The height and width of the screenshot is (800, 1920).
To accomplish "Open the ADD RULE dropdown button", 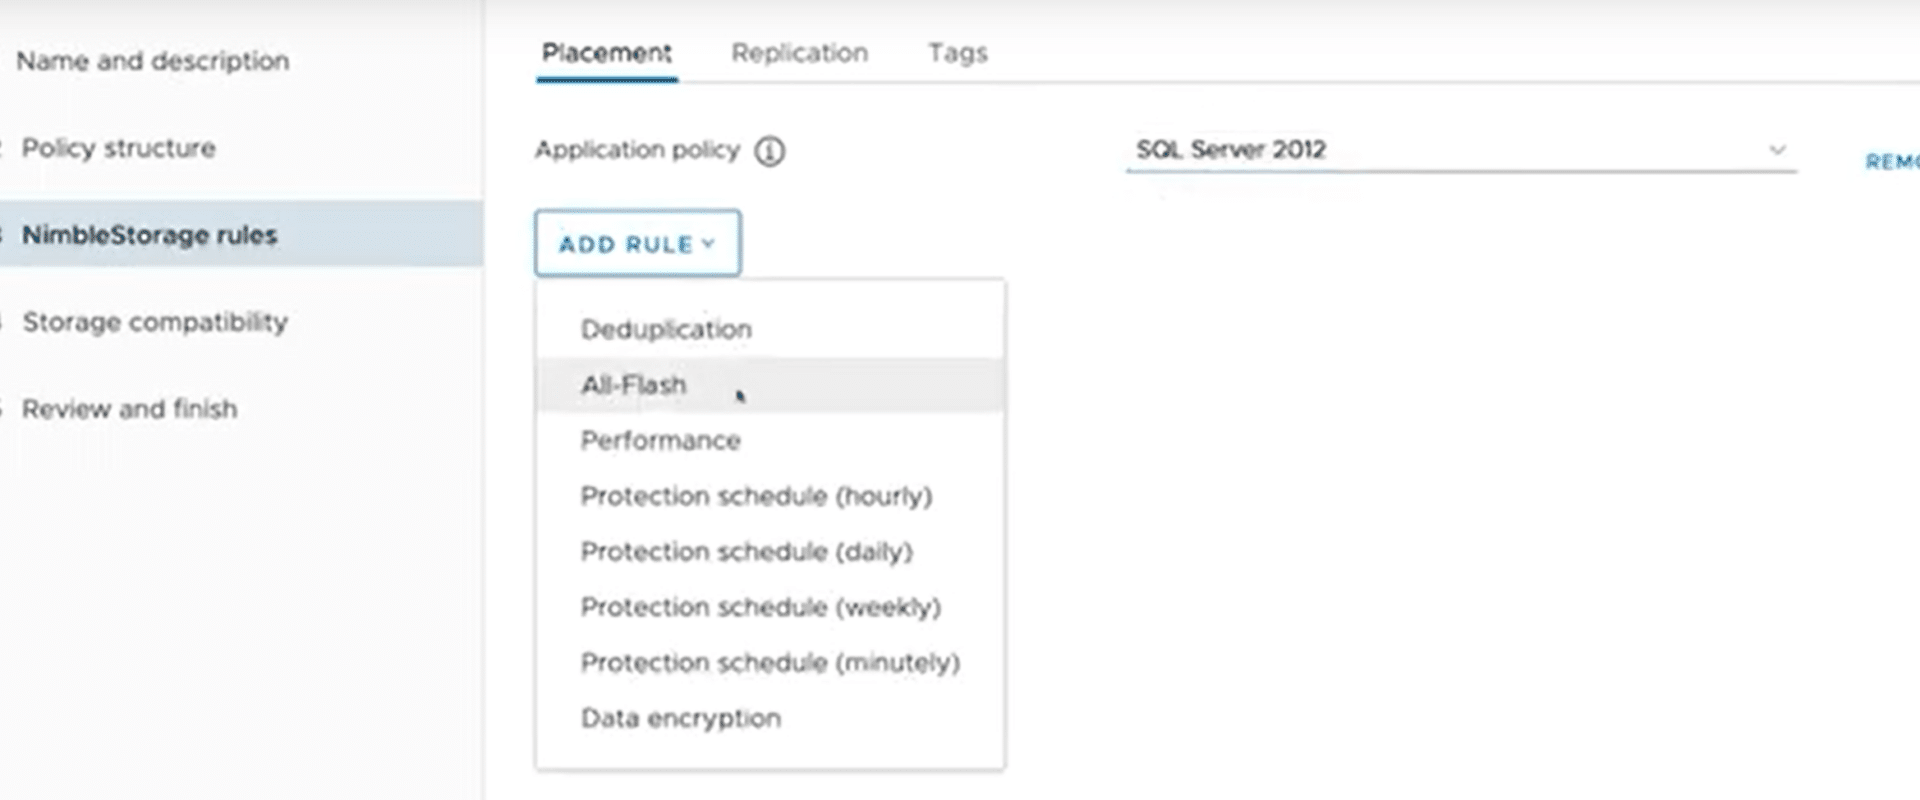I will [637, 243].
